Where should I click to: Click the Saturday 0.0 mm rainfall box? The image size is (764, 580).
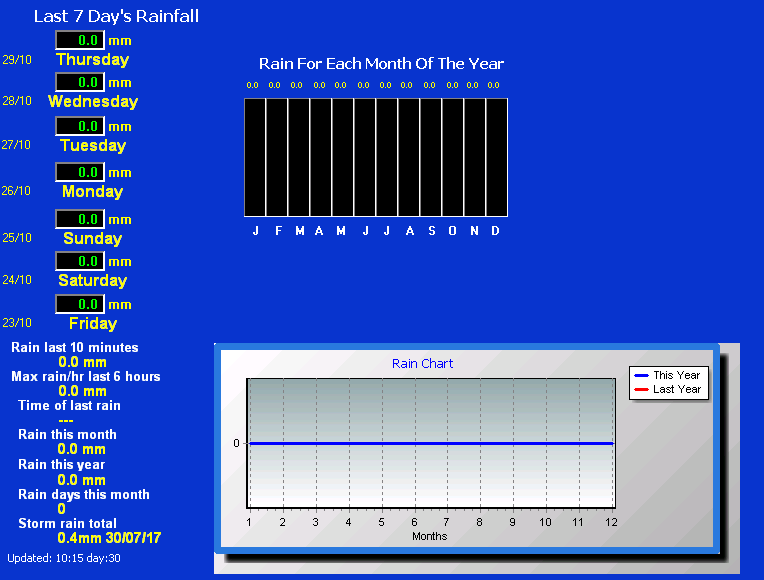pyautogui.click(x=80, y=261)
